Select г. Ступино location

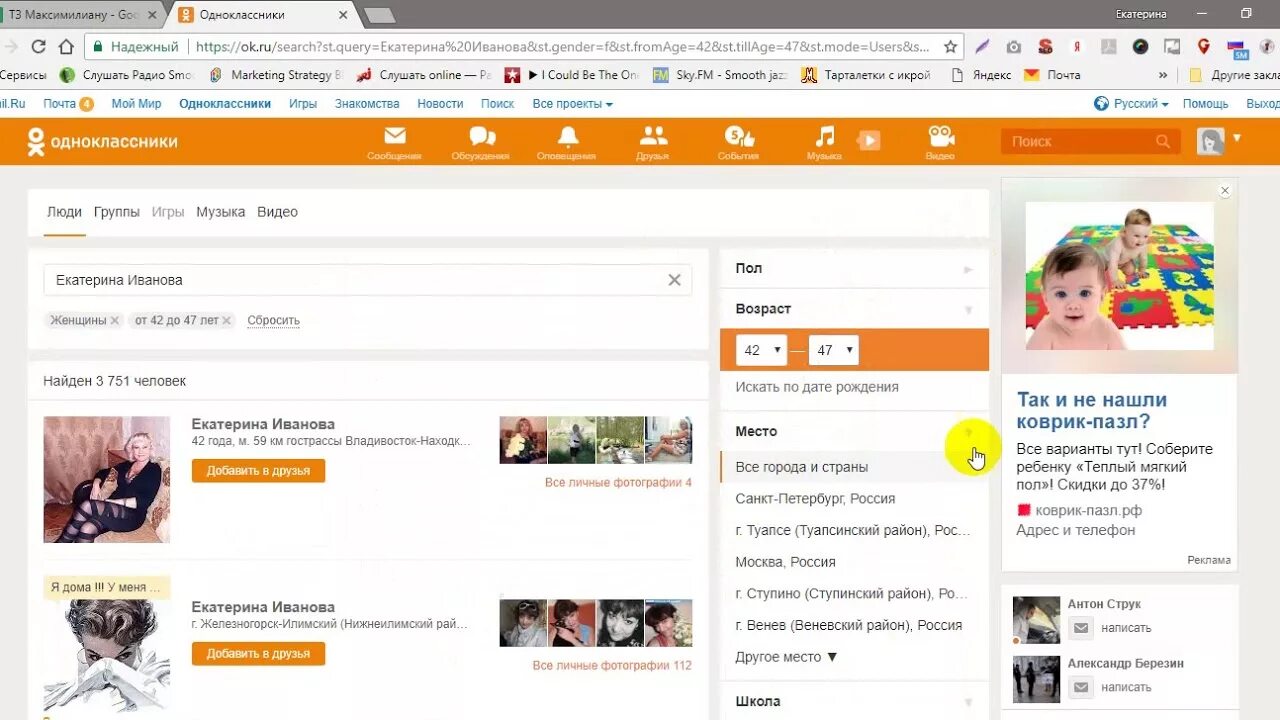pyautogui.click(x=852, y=593)
